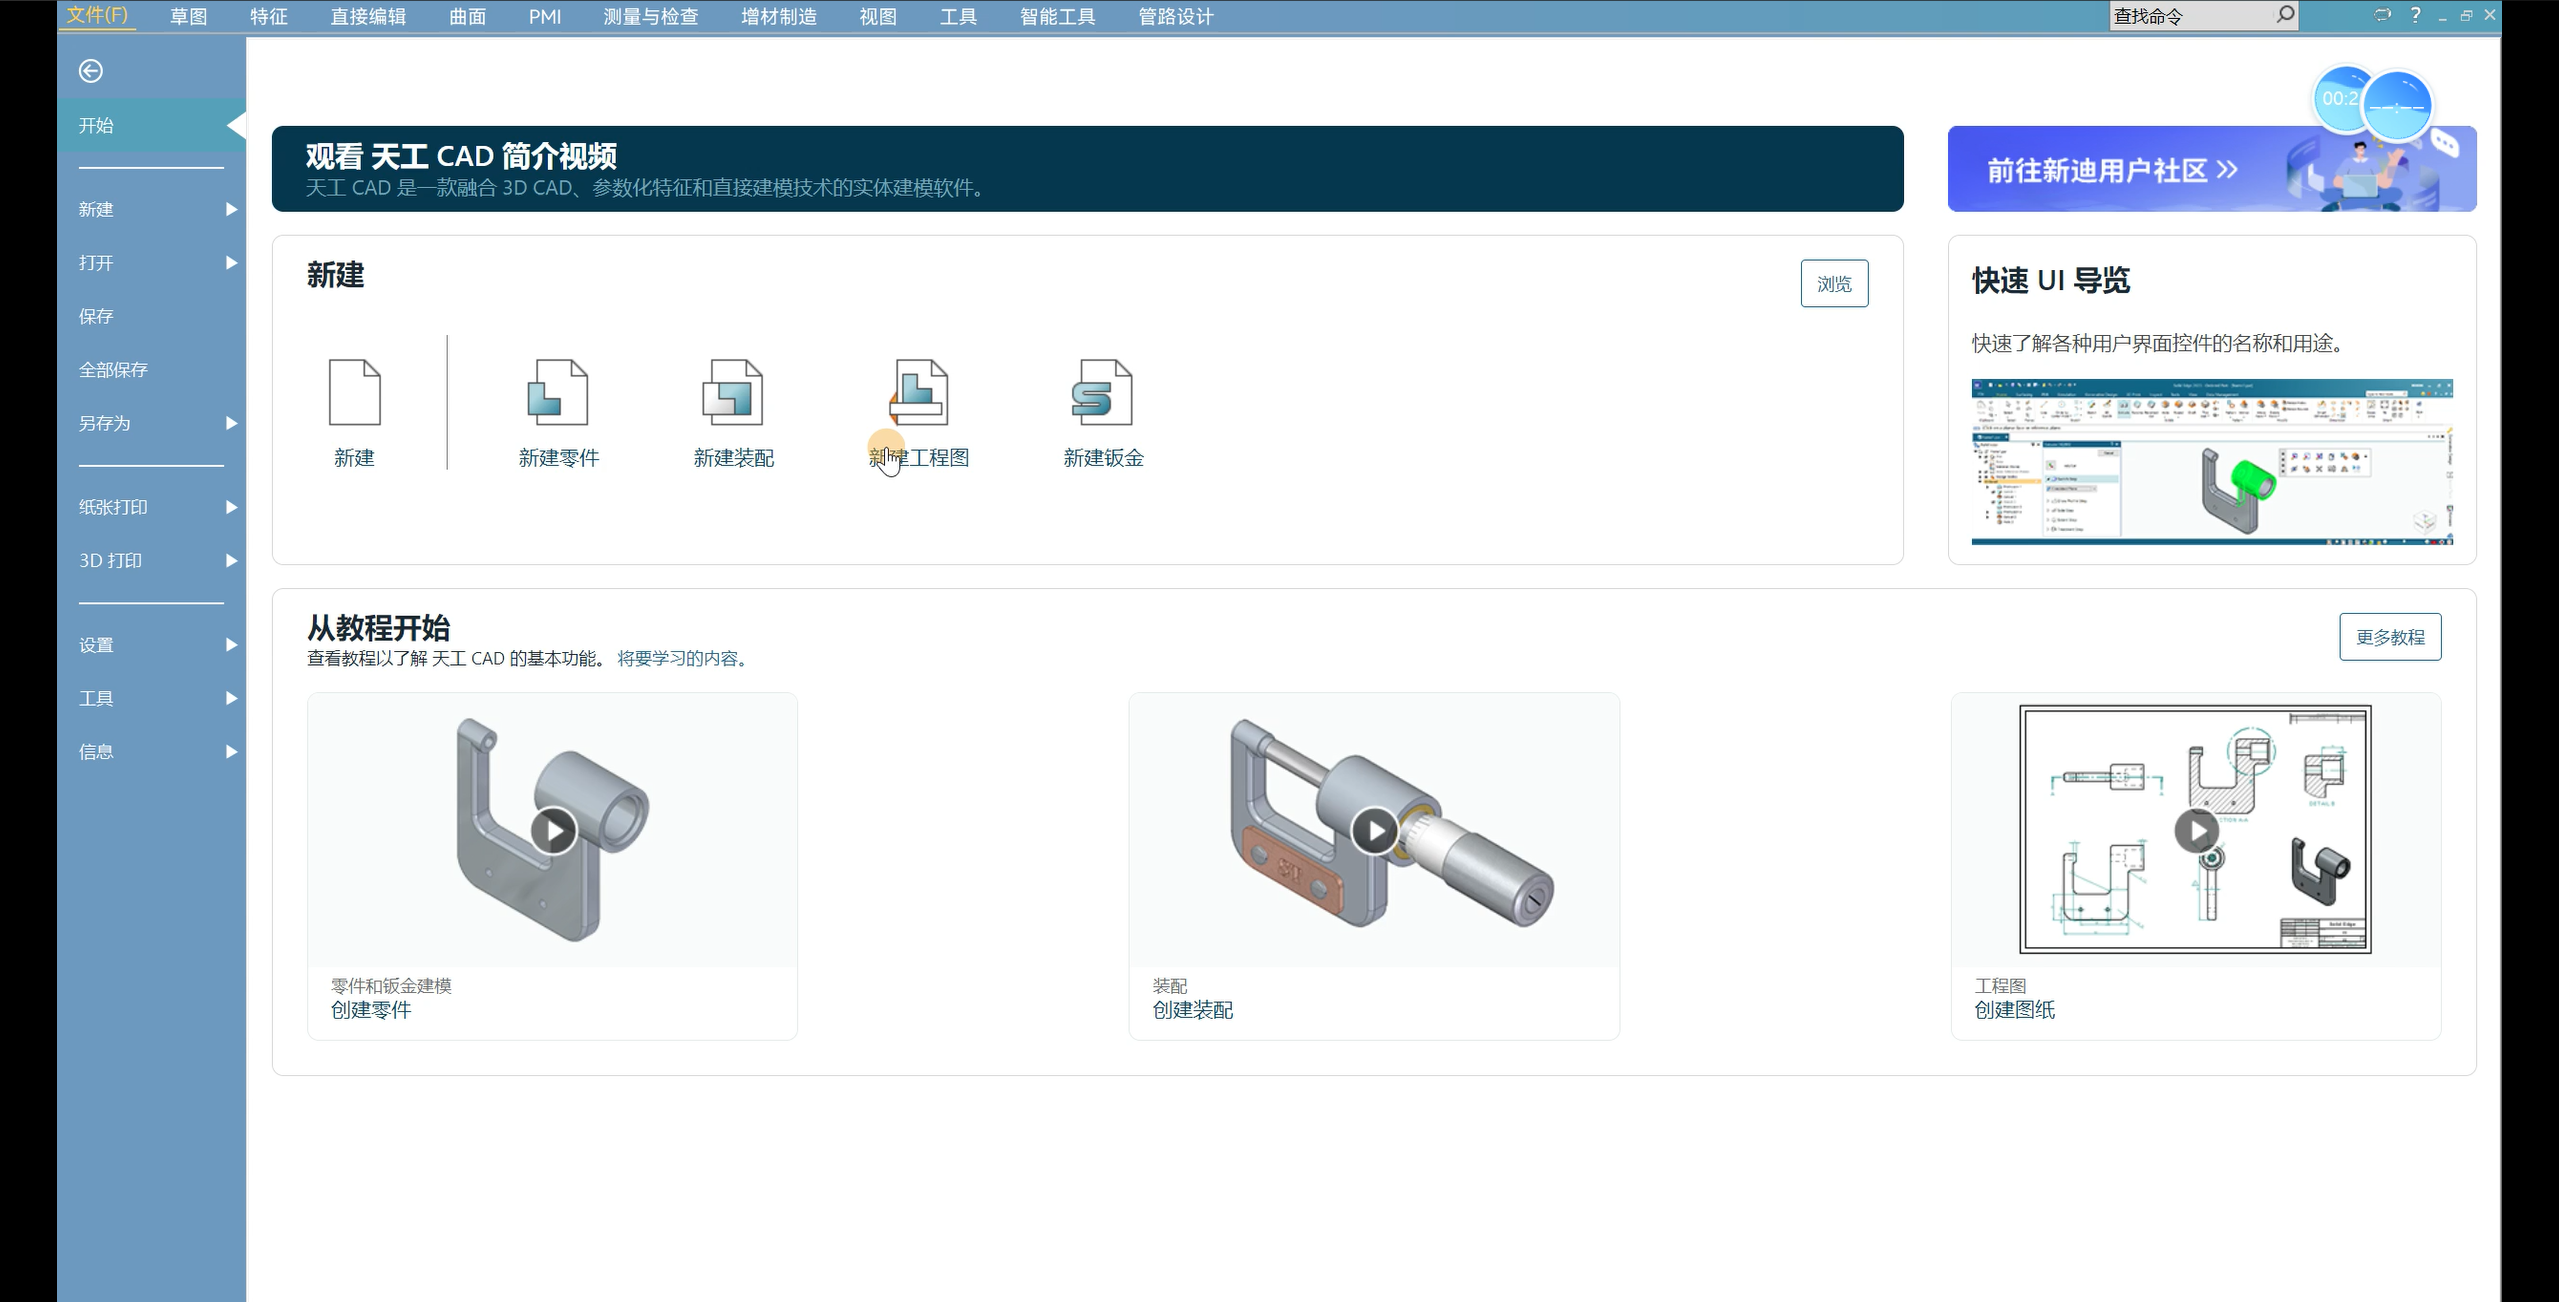Click the 创建图纸 tutorial title
This screenshot has height=1302, width=2559.
pos(2014,1010)
